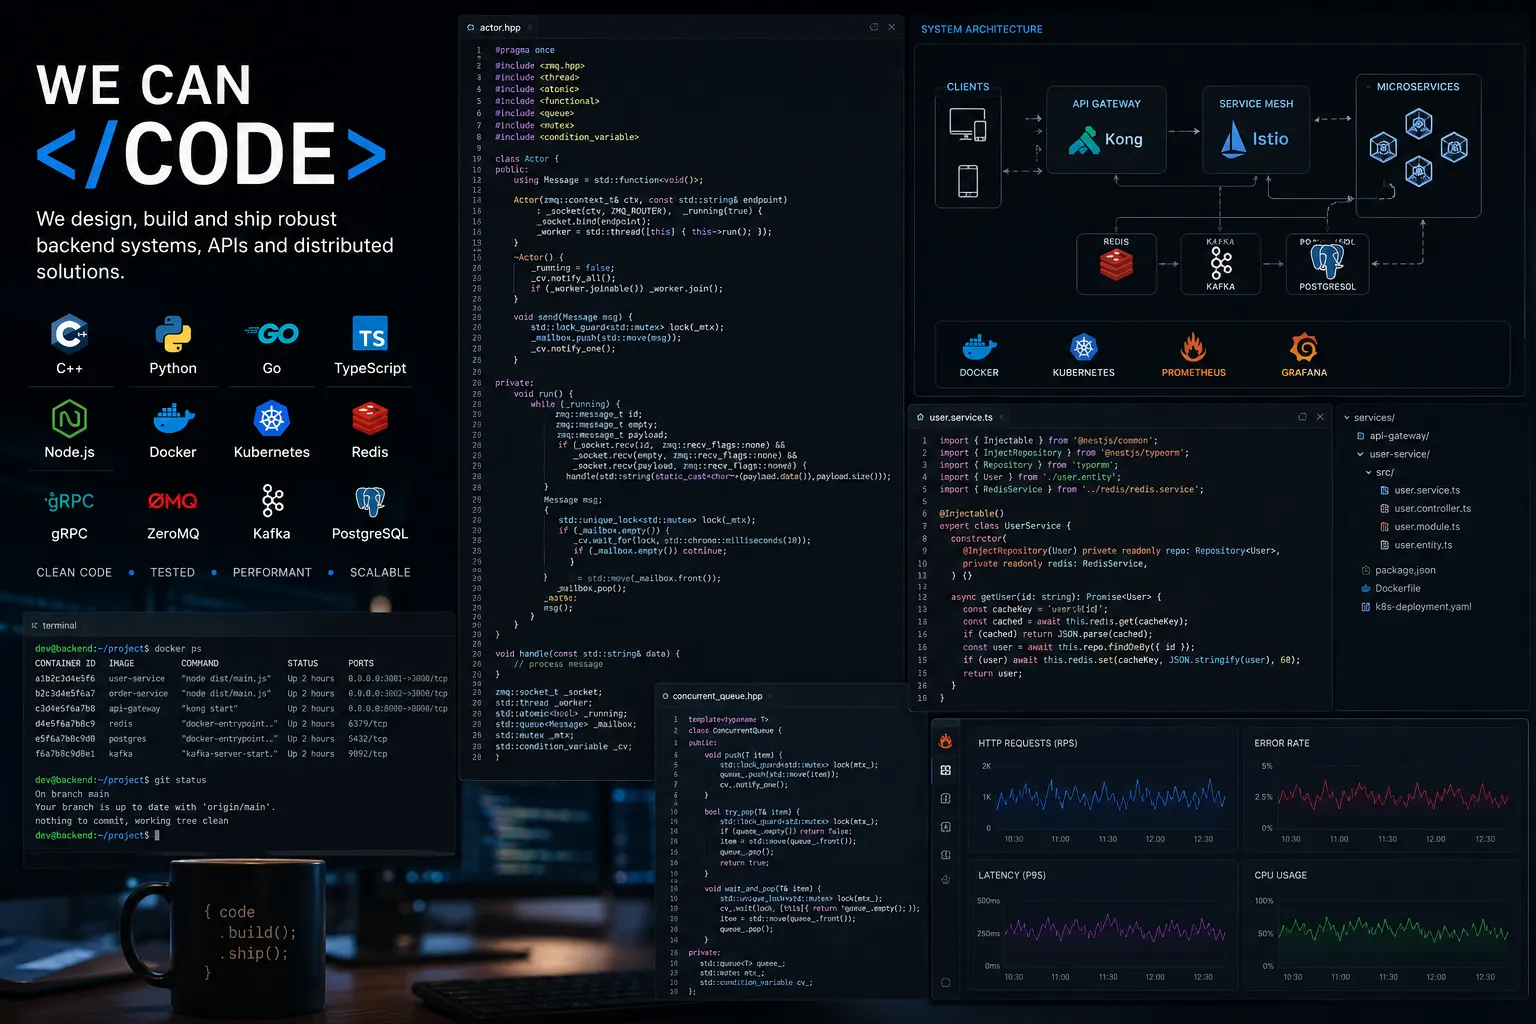Screen dimensions: 1536x1024
Task: Click the TypeScript TS logo
Action: point(370,334)
